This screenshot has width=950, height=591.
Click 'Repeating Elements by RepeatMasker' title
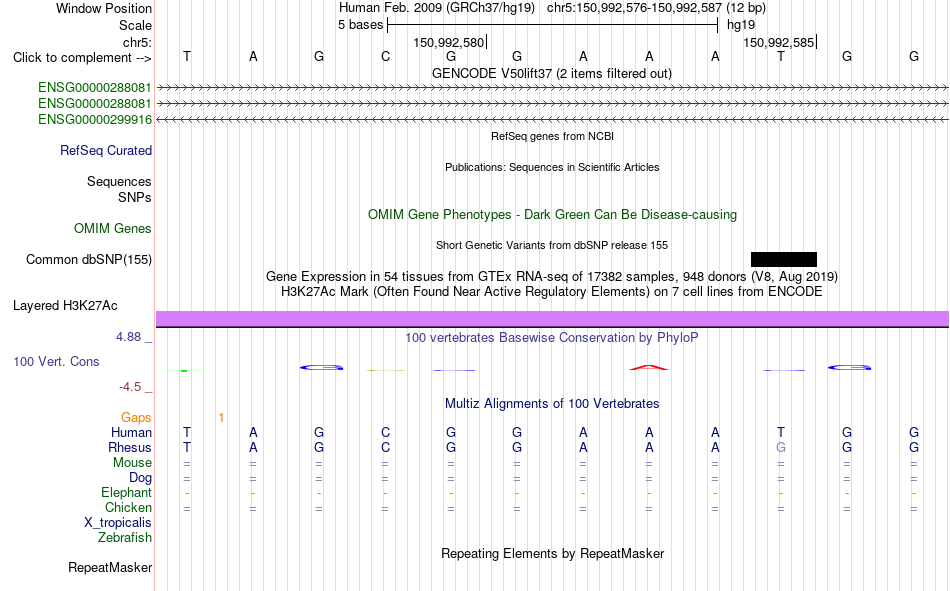552,553
